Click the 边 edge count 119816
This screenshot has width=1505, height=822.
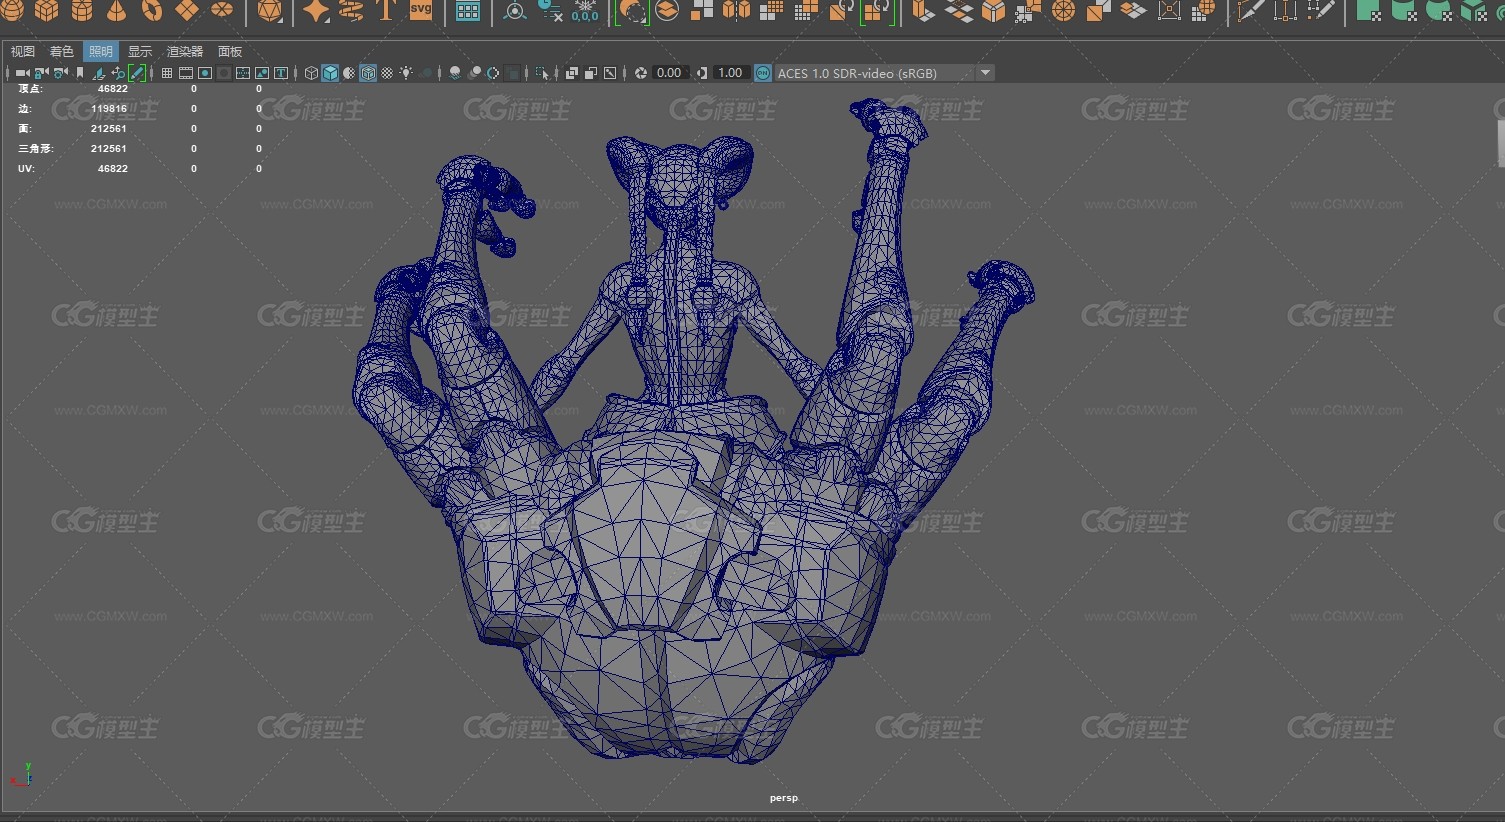(x=109, y=109)
